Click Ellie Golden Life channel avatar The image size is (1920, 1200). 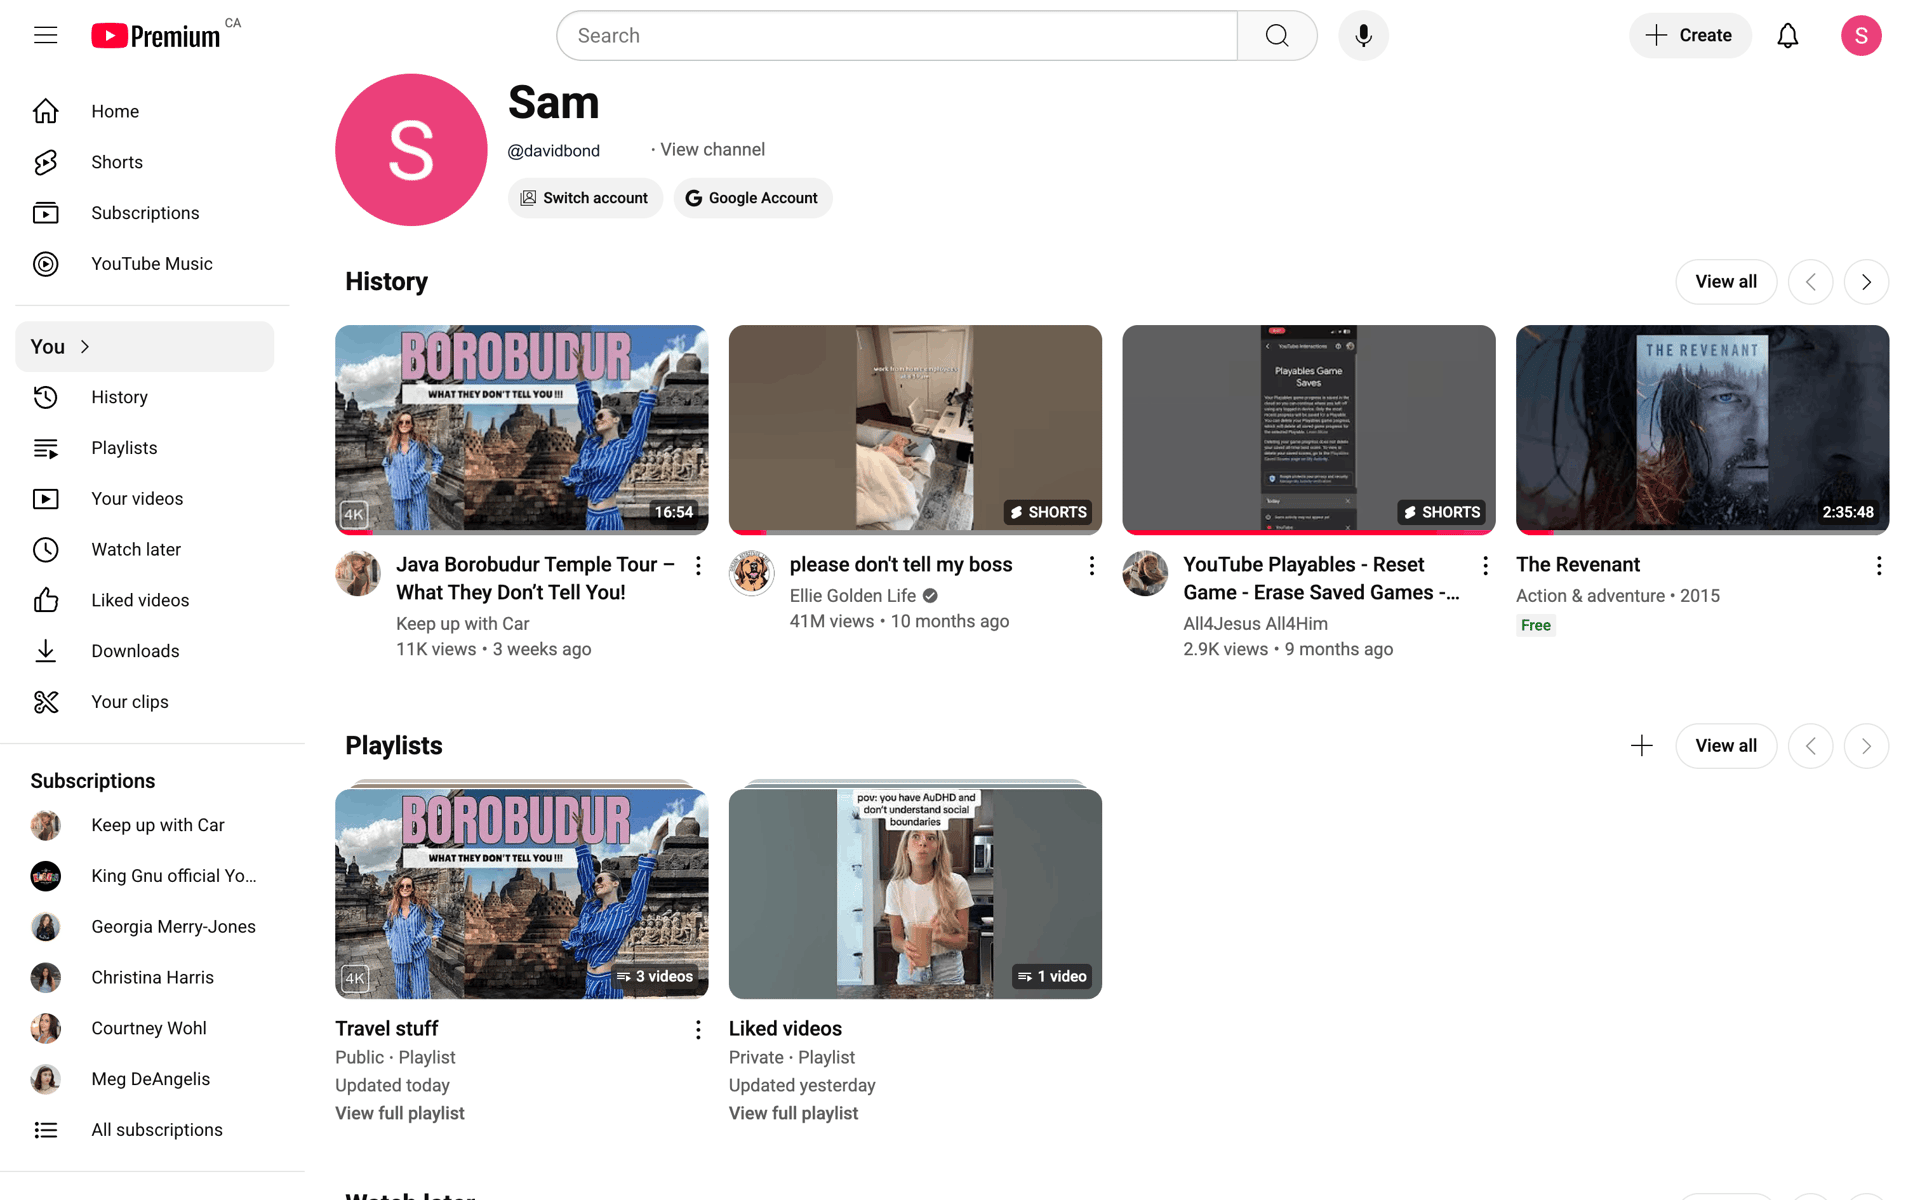[752, 574]
